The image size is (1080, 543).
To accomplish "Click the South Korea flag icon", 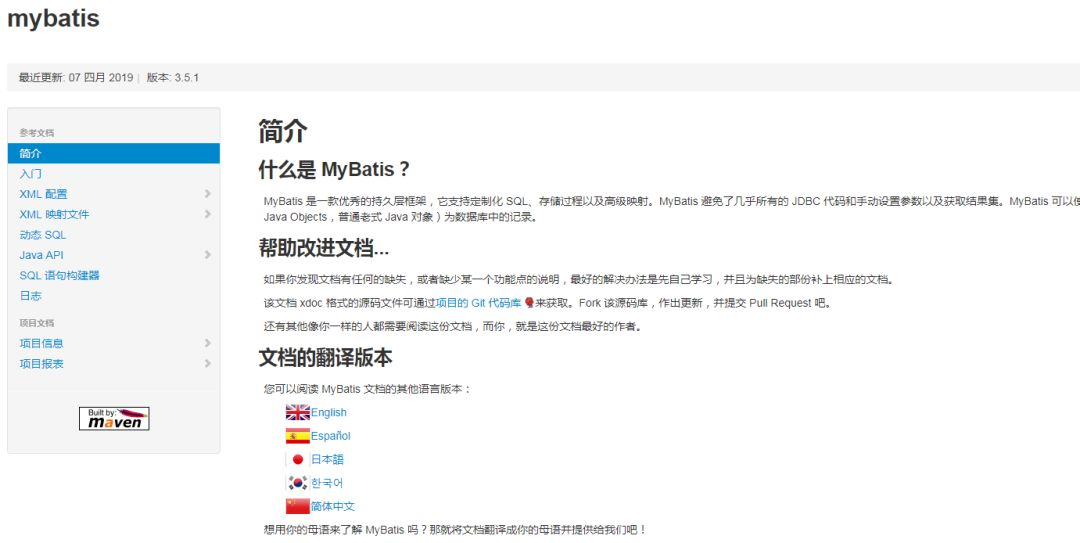I will [298, 482].
